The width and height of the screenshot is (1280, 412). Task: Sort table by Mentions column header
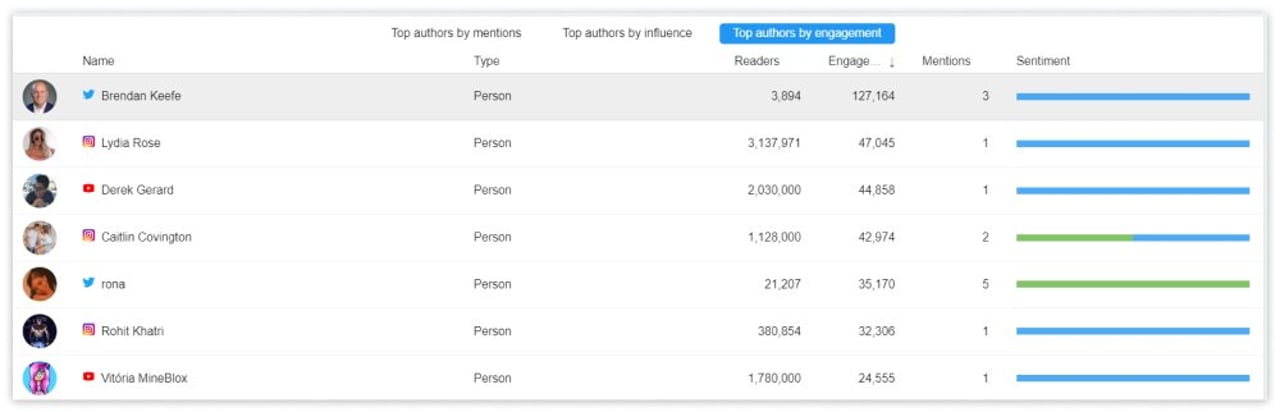[x=946, y=61]
